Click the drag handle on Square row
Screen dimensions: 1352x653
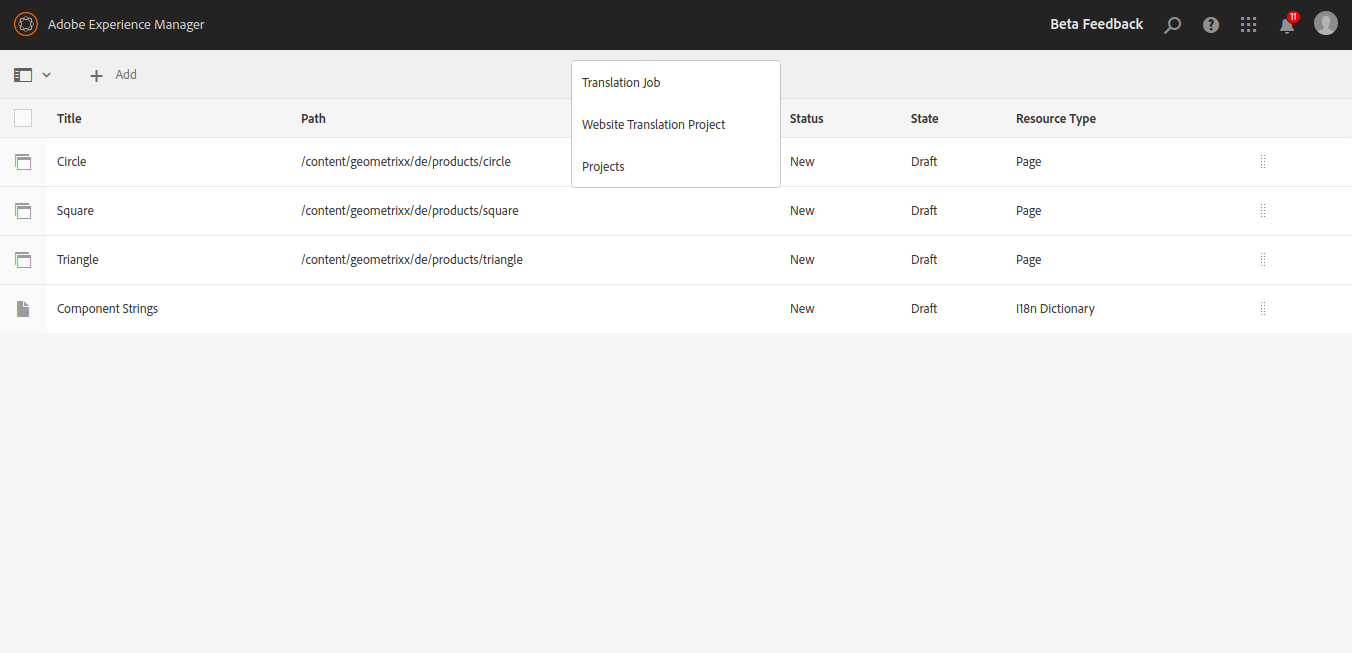[1263, 211]
